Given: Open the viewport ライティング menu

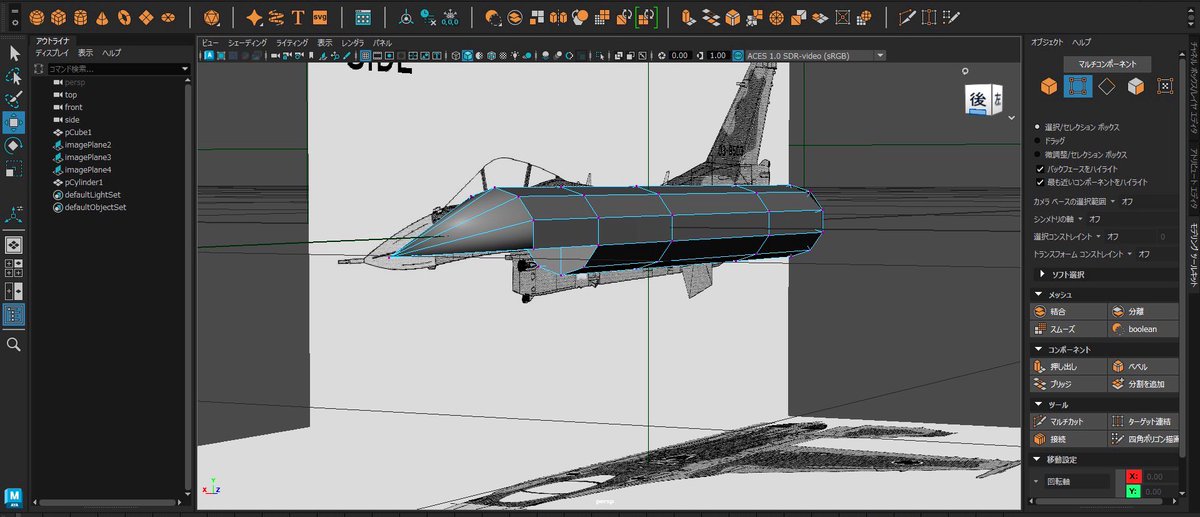Looking at the screenshot, I should pos(292,43).
